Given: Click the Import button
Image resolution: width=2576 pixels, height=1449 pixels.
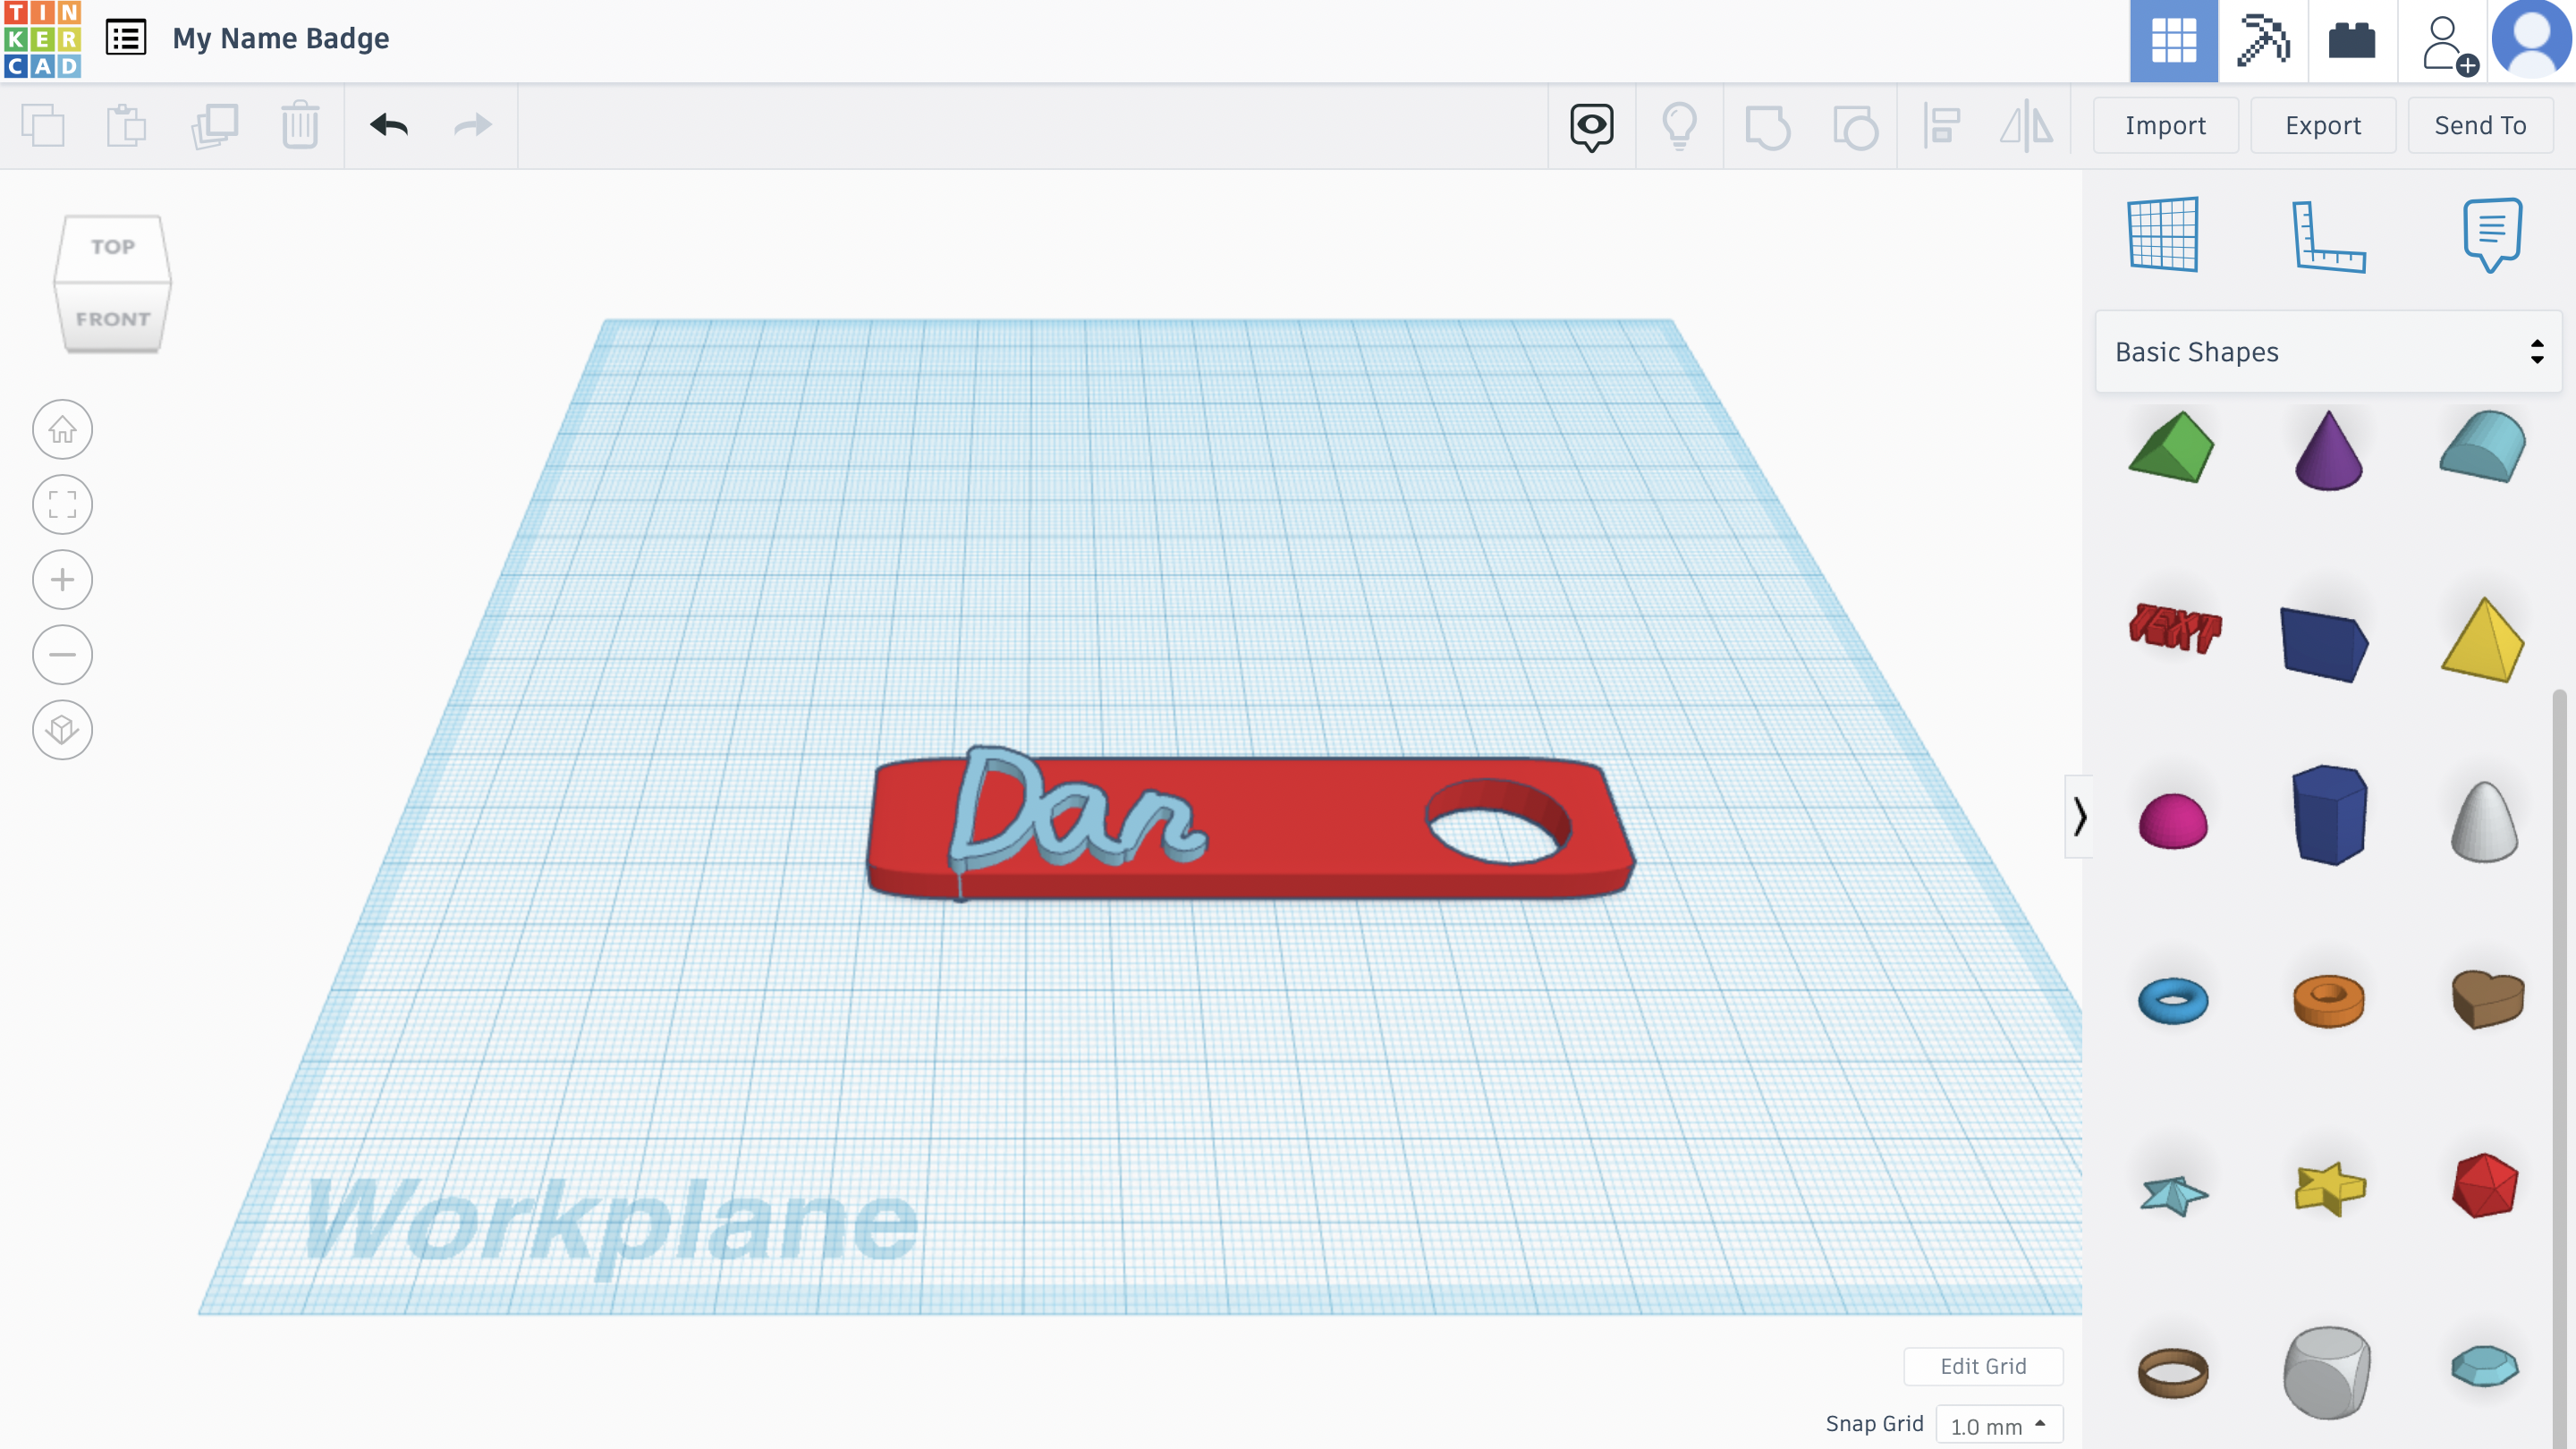Looking at the screenshot, I should point(2165,123).
